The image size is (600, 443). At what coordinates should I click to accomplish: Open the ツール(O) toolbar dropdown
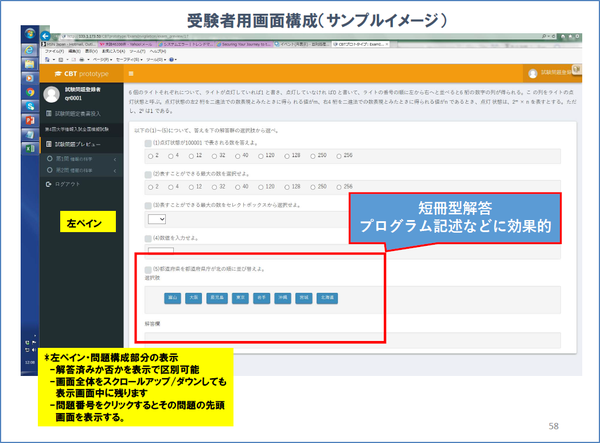[155, 60]
